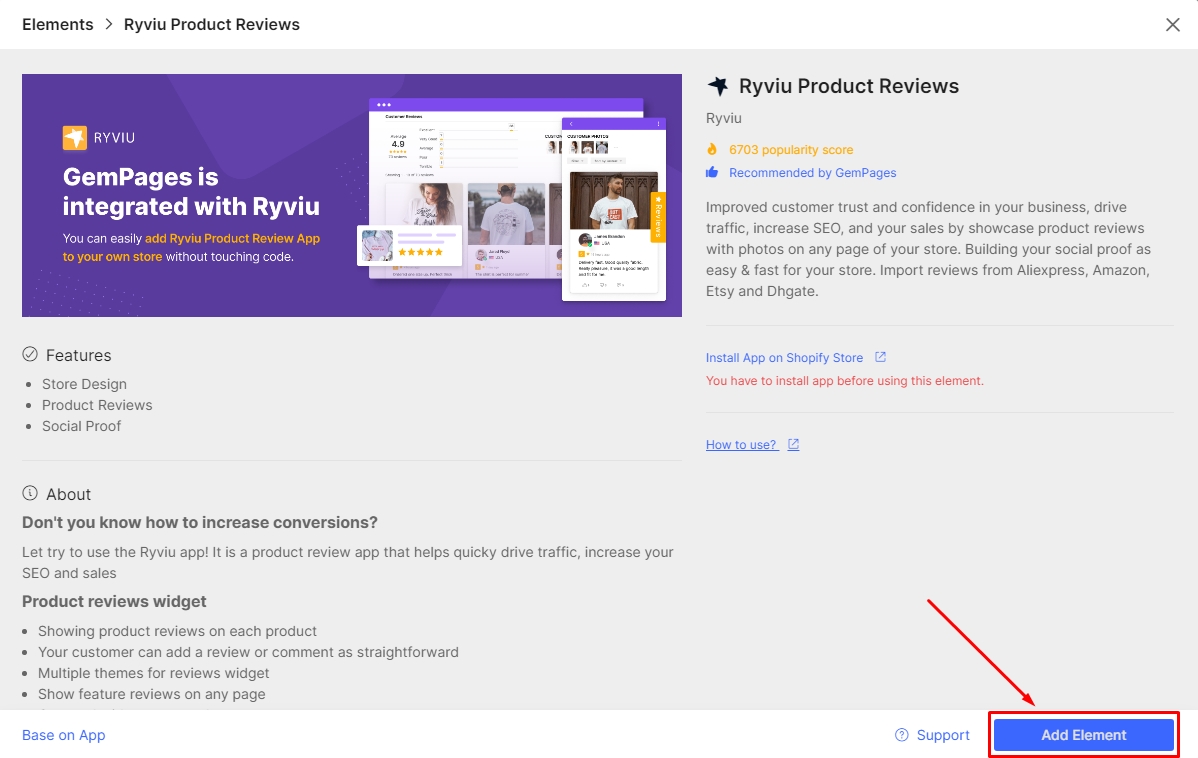Open the Ryviu integration banner image

pyautogui.click(x=351, y=195)
